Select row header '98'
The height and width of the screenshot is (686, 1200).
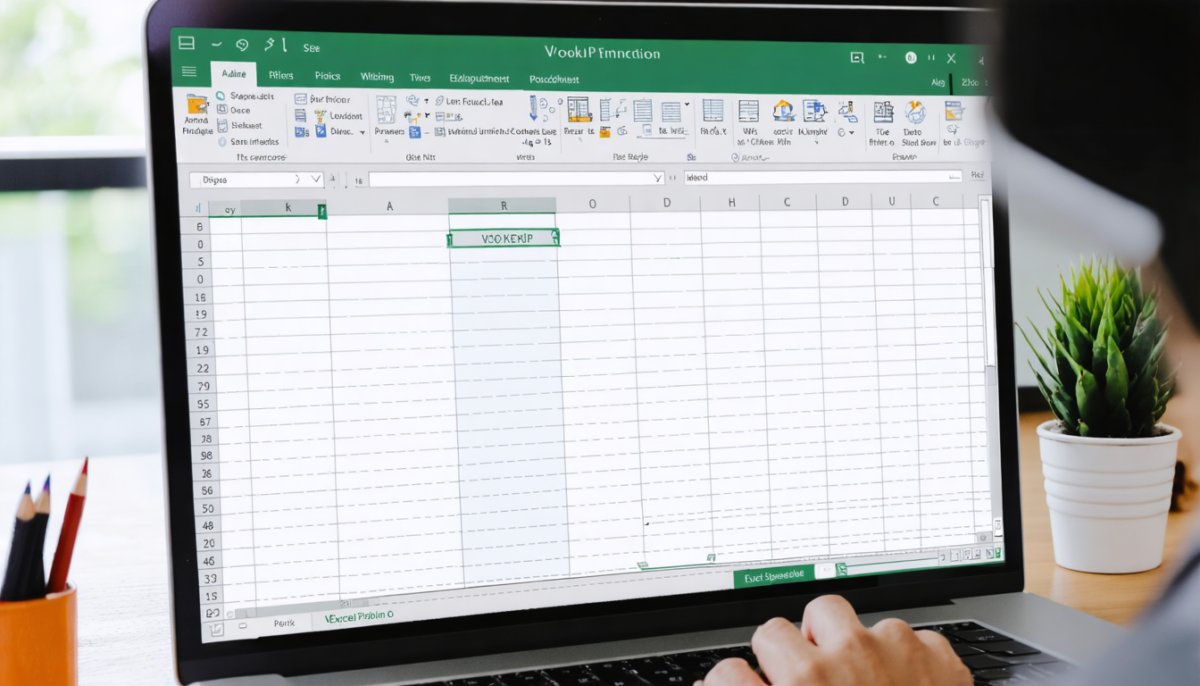pos(206,457)
